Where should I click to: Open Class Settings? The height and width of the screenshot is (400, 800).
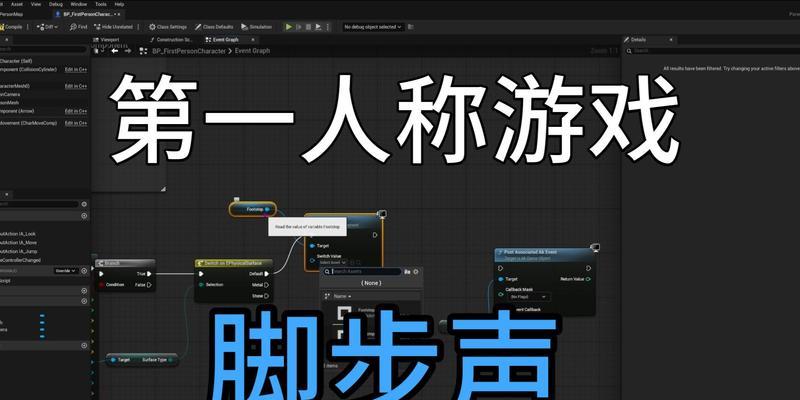pyautogui.click(x=168, y=27)
